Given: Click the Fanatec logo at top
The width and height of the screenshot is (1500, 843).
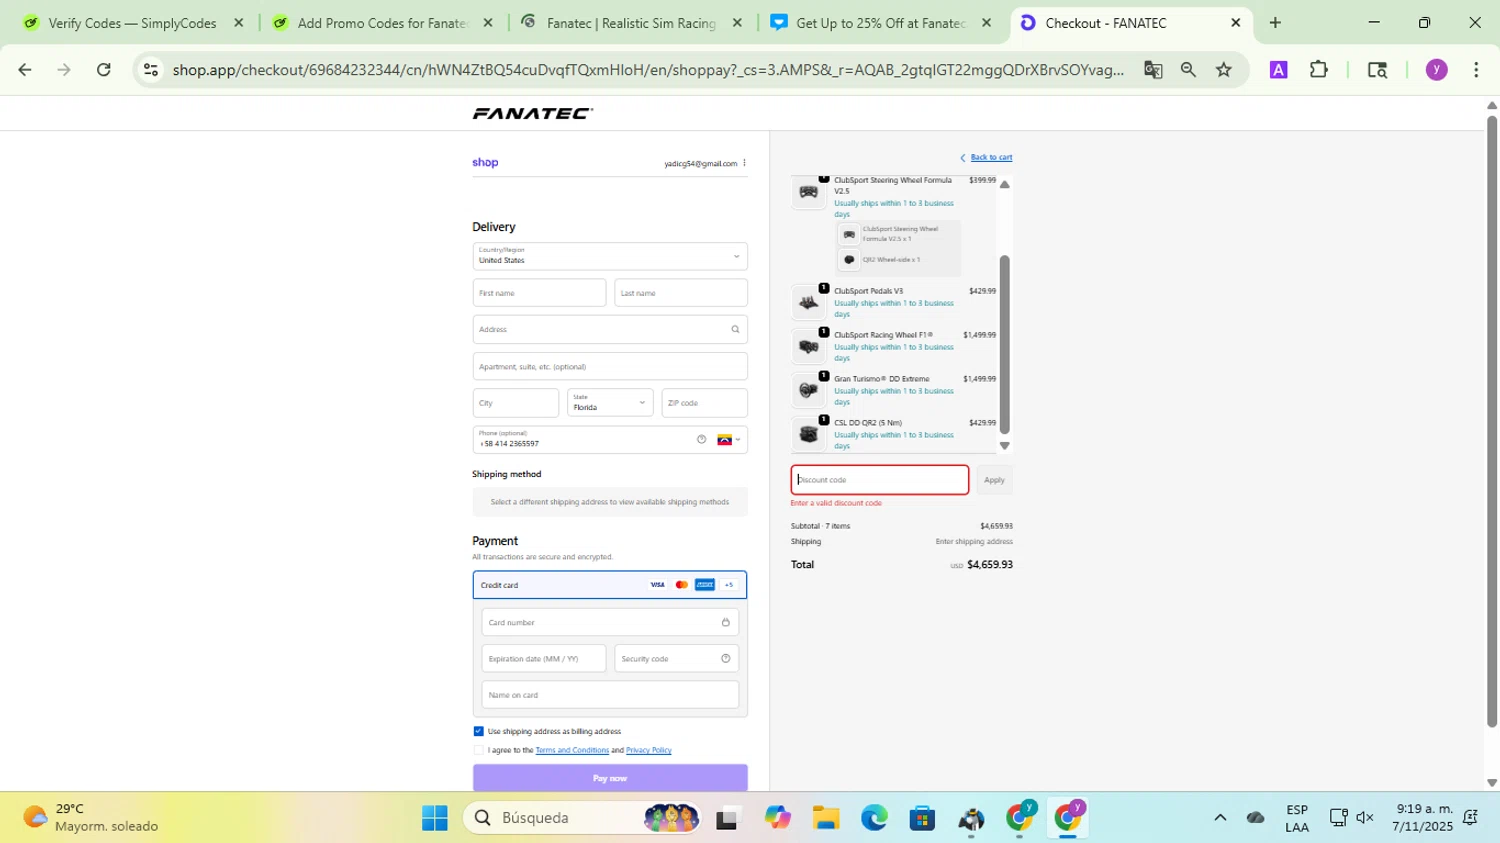Looking at the screenshot, I should click(x=532, y=113).
